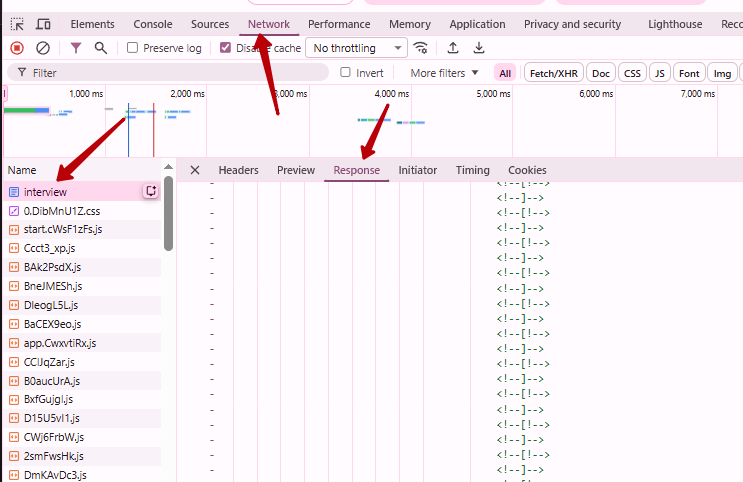743x482 pixels.
Task: Uncheck the Disable cache checkbox
Action: pyautogui.click(x=226, y=48)
